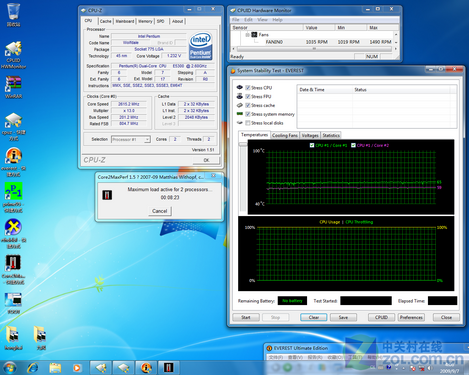Open the About tab in CPU-Z
The width and height of the screenshot is (469, 375).
[177, 21]
